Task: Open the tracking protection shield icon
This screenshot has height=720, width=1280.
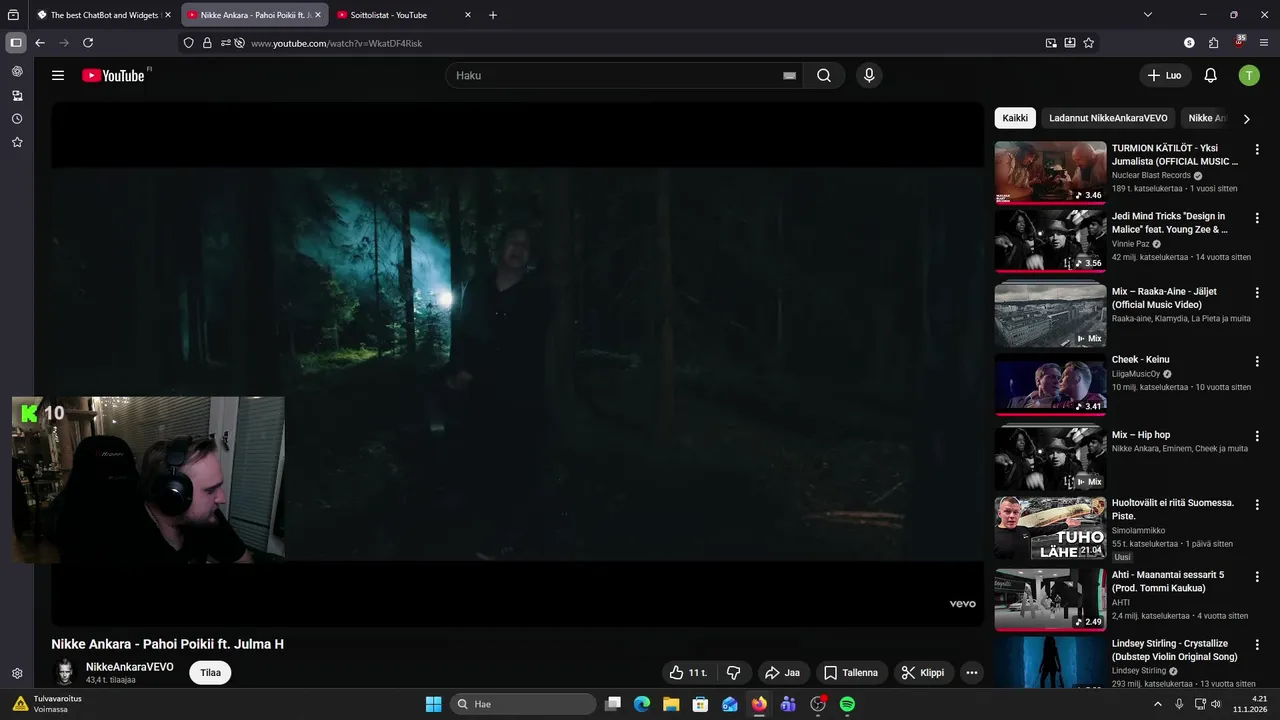Action: click(x=189, y=43)
